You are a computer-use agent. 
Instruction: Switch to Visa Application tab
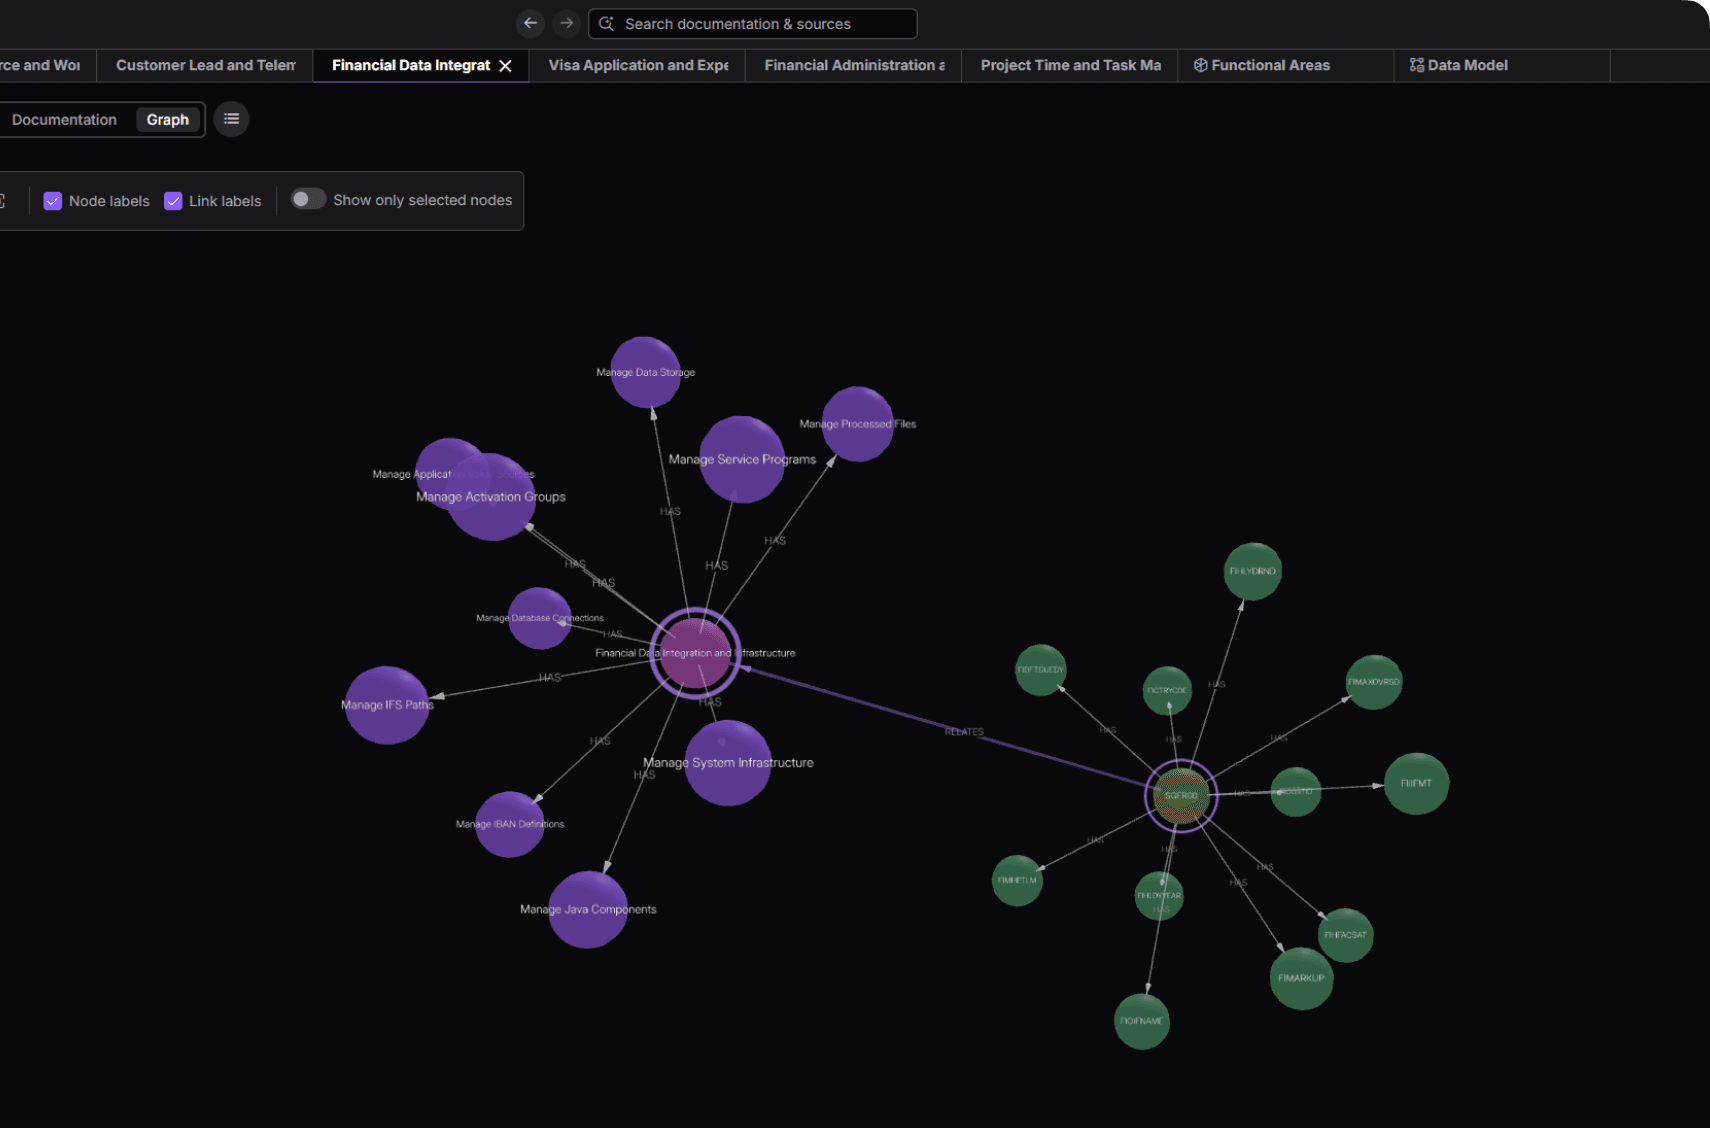[638, 65]
